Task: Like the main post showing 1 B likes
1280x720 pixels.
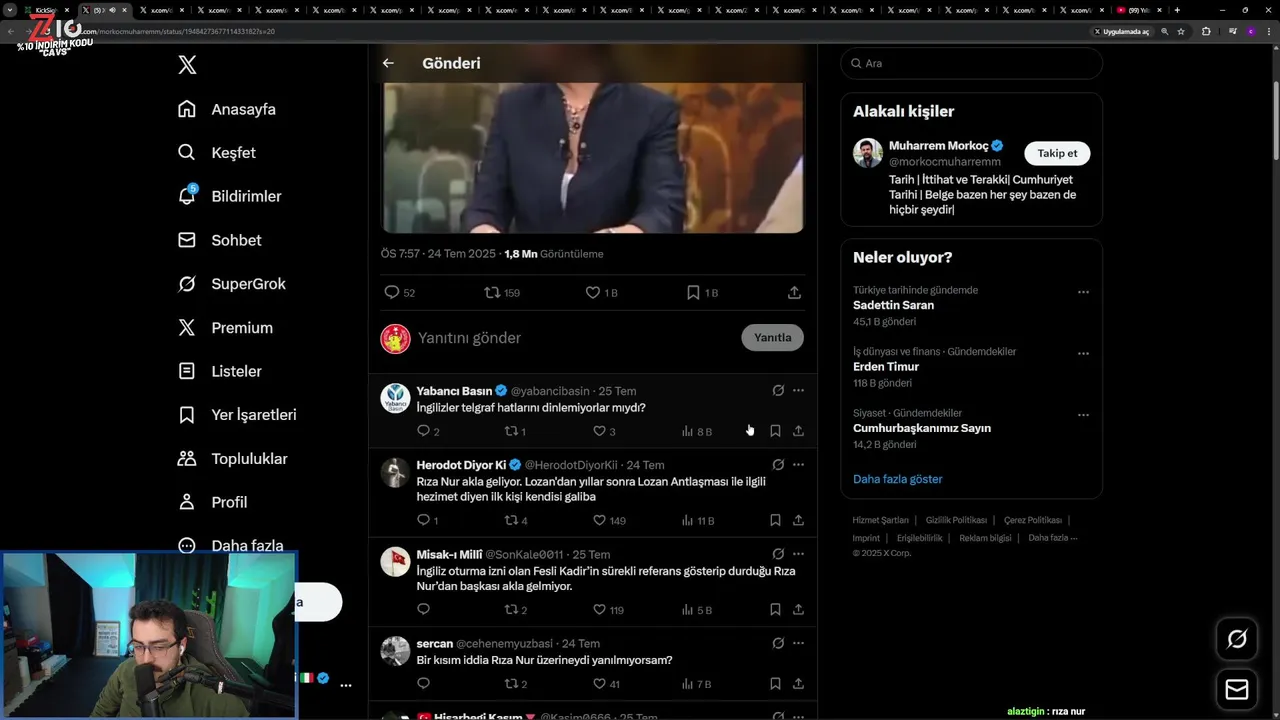Action: point(601,293)
